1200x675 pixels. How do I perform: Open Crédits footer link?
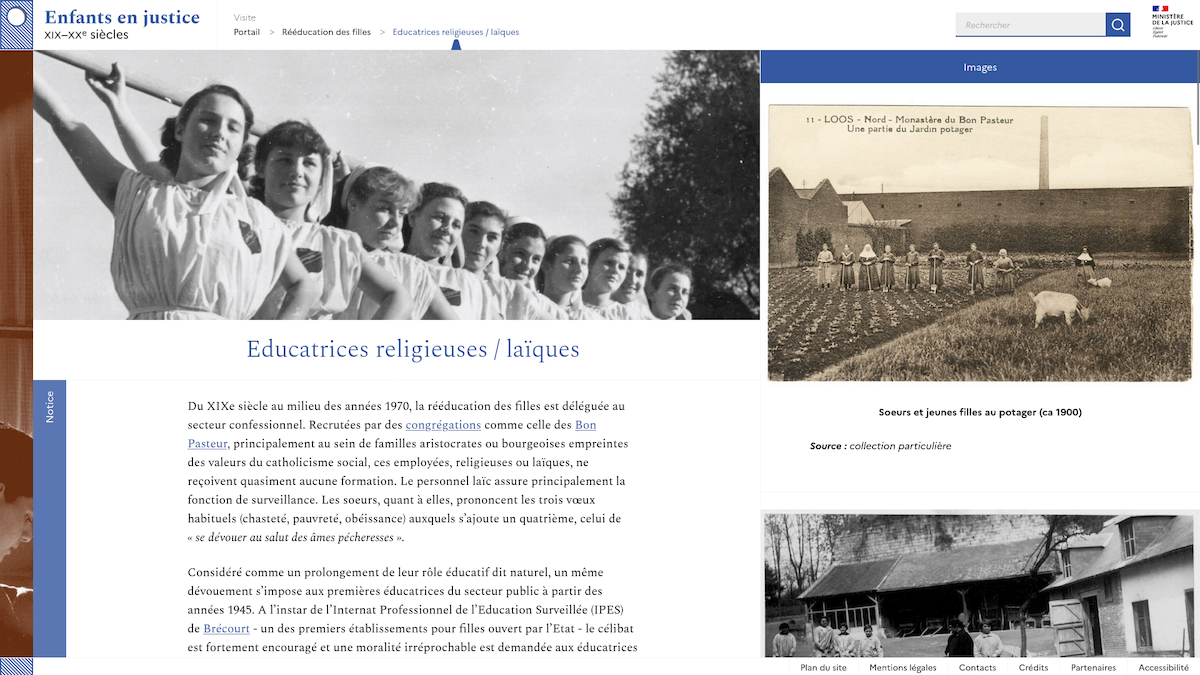1033,667
